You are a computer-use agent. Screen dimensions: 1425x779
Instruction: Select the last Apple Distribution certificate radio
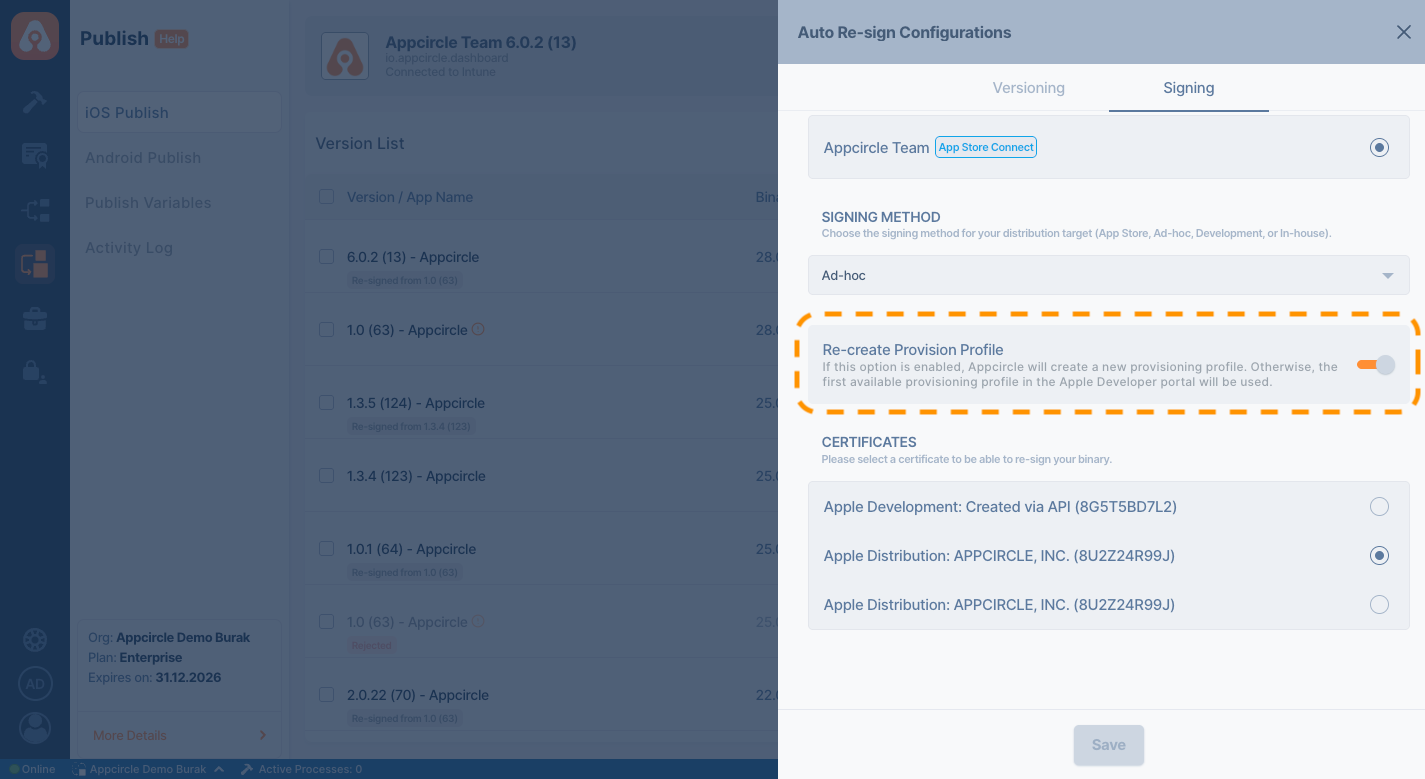click(1379, 605)
